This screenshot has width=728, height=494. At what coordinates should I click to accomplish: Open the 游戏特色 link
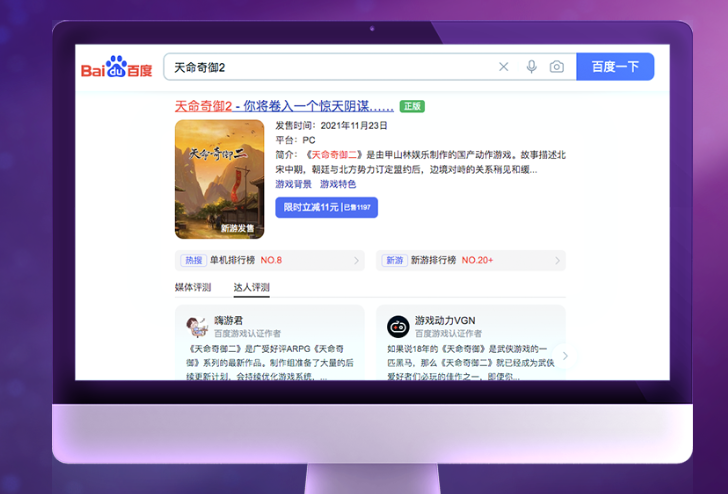(337, 184)
